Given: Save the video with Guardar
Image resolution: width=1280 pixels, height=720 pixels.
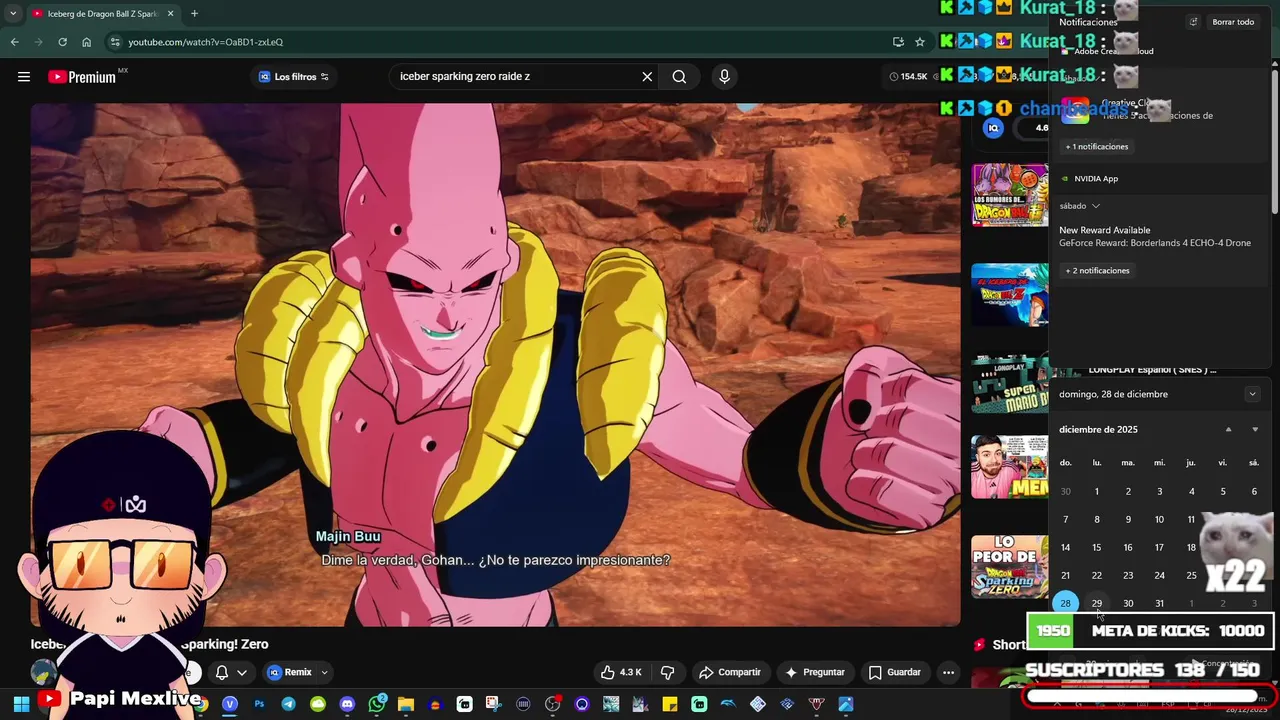Looking at the screenshot, I should click(x=894, y=672).
